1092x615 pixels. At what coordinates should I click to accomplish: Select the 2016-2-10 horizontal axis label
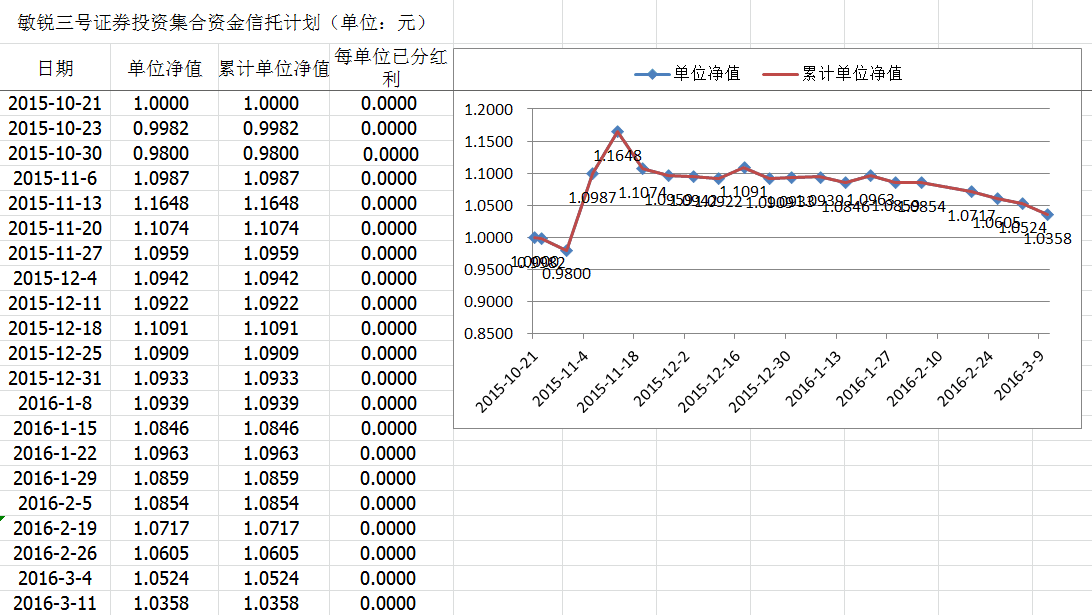point(917,376)
